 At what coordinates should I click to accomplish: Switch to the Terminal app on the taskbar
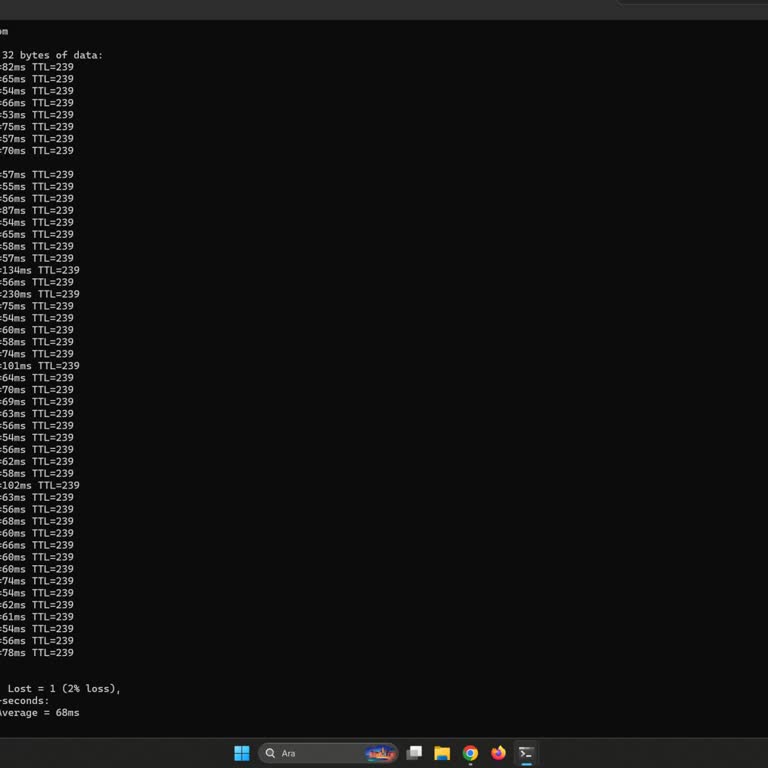point(526,753)
